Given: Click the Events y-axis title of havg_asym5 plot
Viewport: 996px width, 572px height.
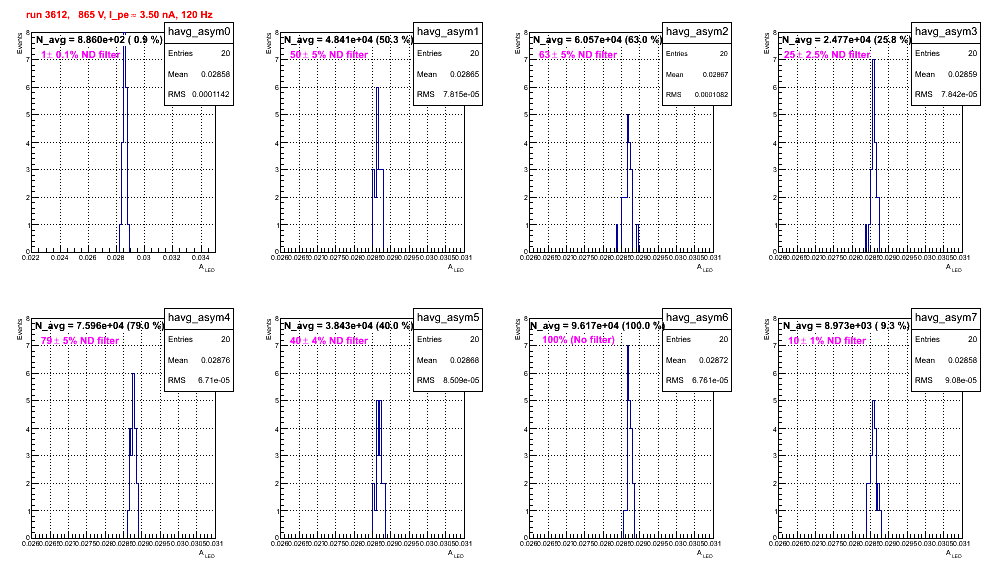Looking at the screenshot, I should tap(269, 329).
